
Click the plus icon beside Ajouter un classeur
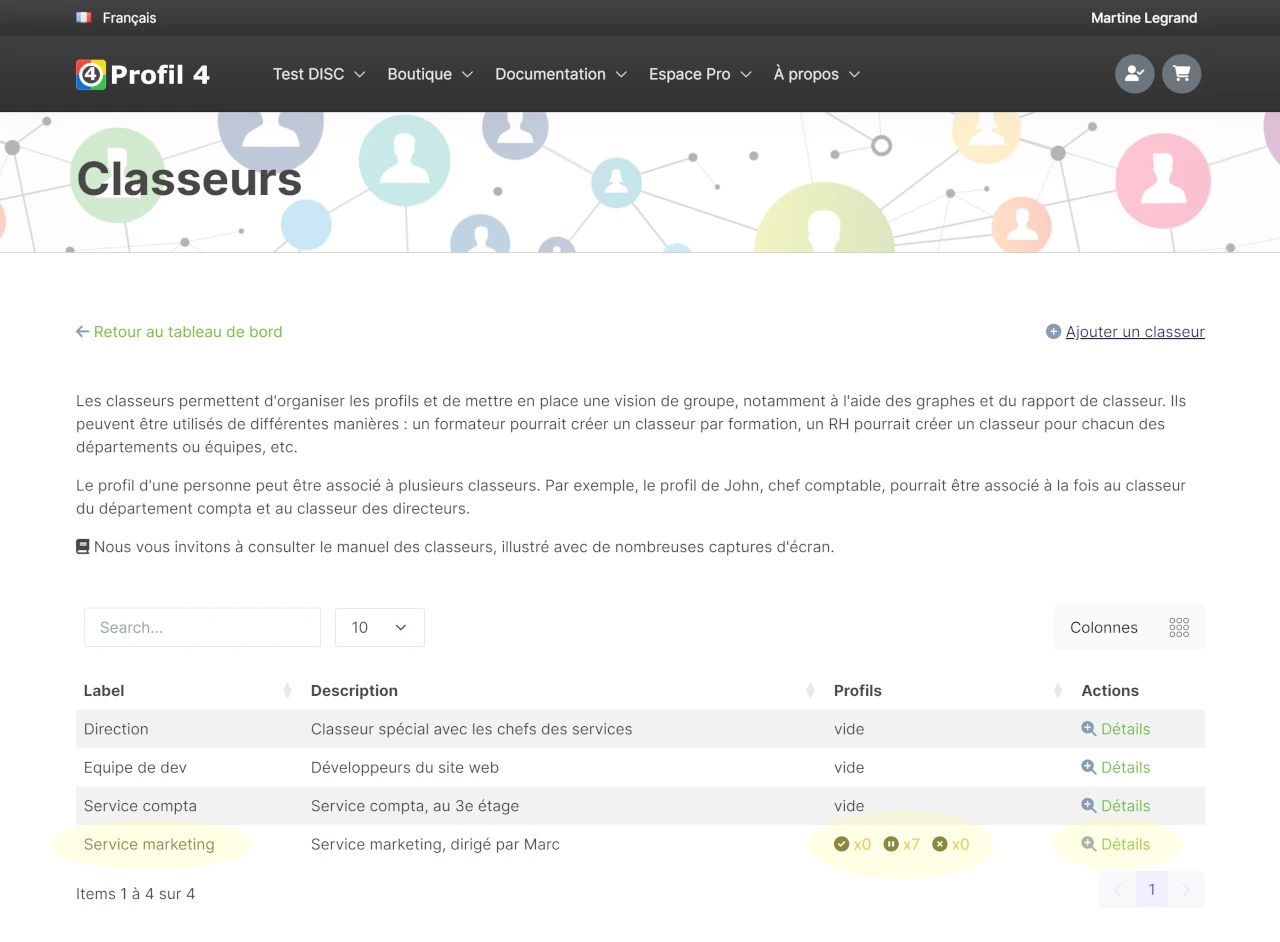(1053, 332)
